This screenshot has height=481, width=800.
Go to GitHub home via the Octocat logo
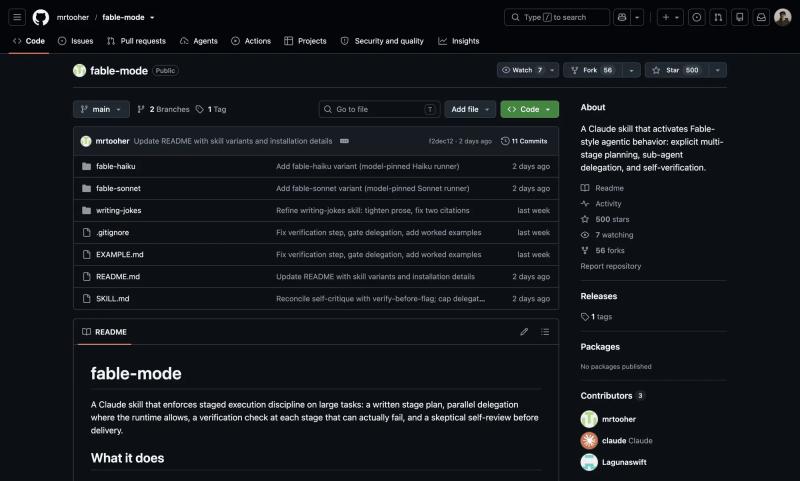pos(41,17)
